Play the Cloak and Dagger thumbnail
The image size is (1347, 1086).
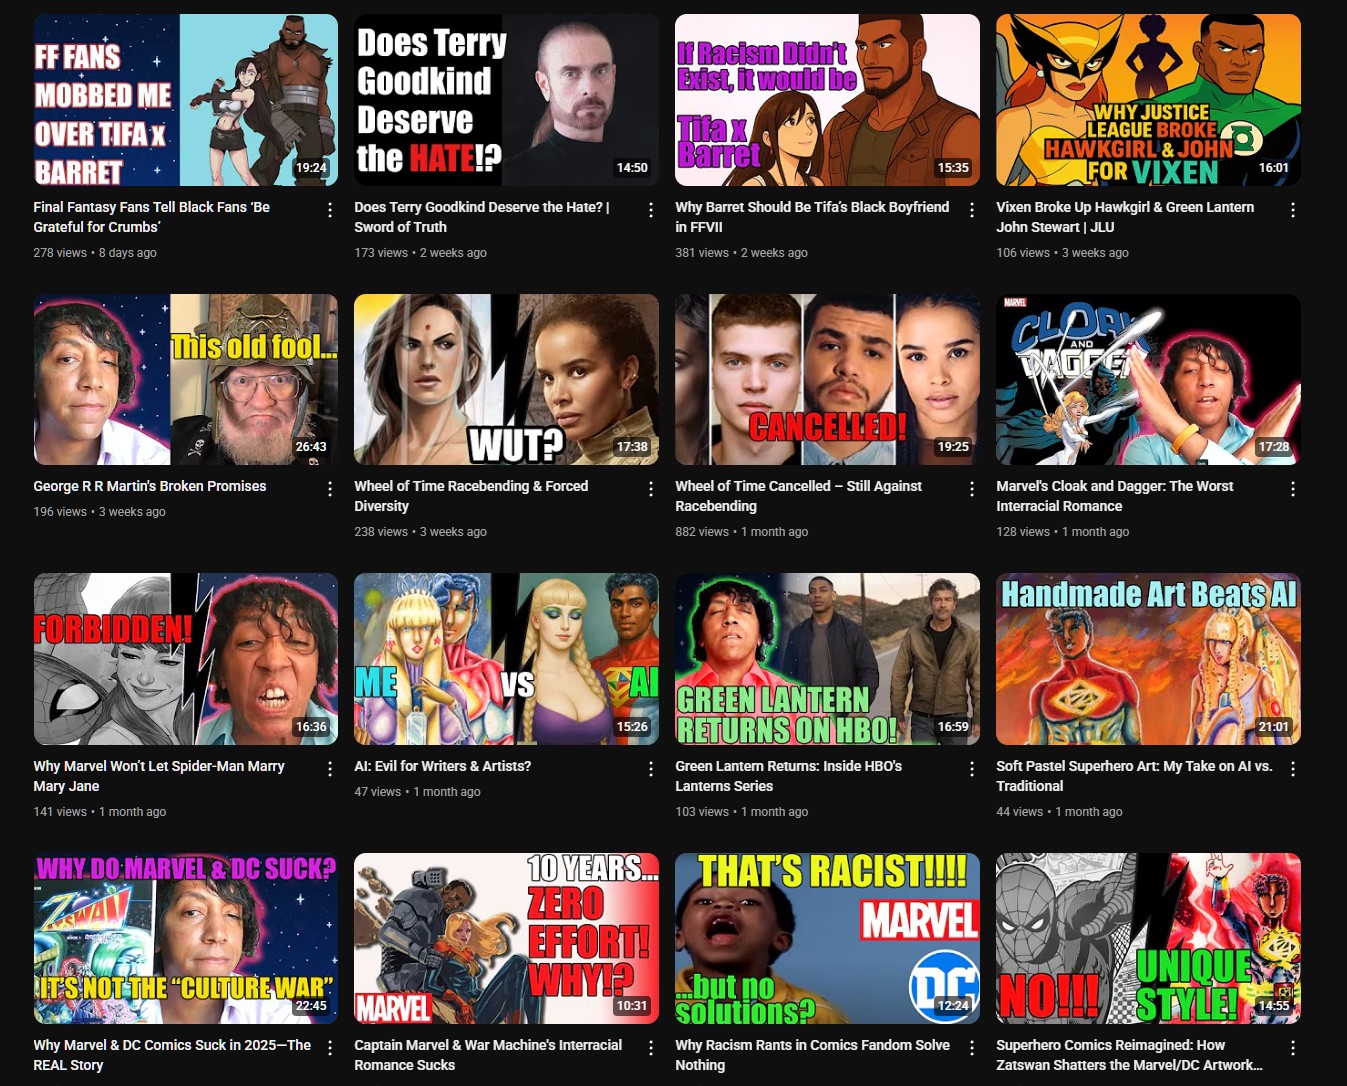tap(1149, 379)
